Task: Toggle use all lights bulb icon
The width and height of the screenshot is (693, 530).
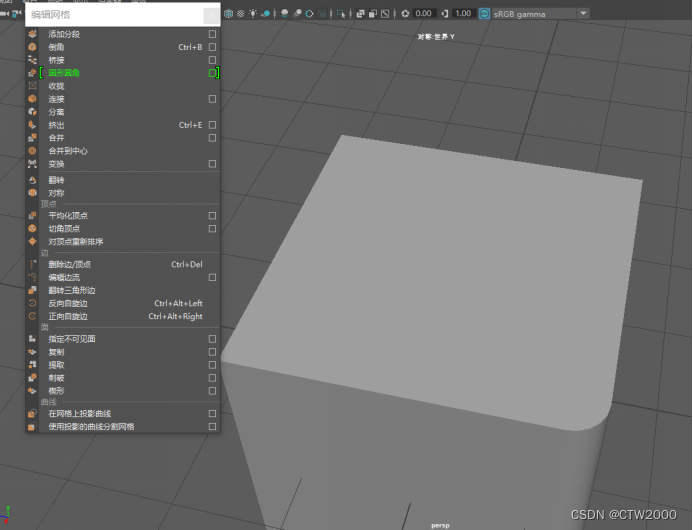Action: (x=253, y=14)
